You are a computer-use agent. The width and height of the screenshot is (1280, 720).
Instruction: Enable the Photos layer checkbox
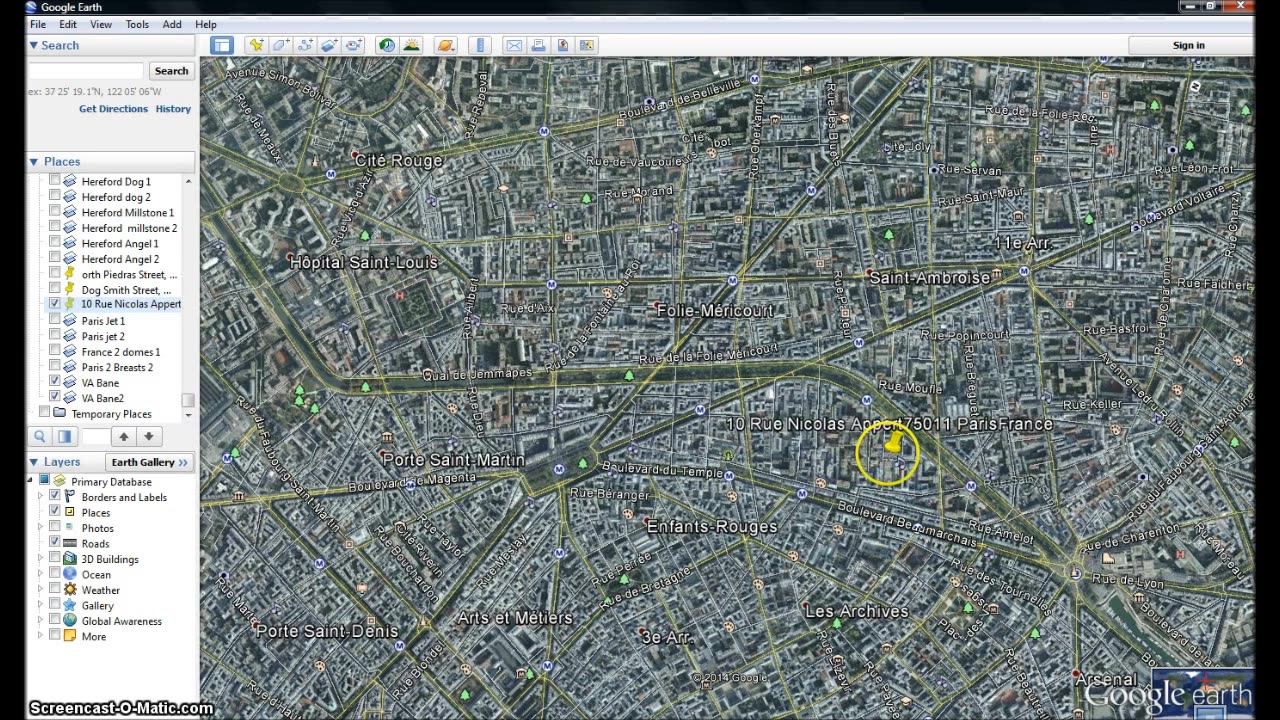[x=55, y=528]
